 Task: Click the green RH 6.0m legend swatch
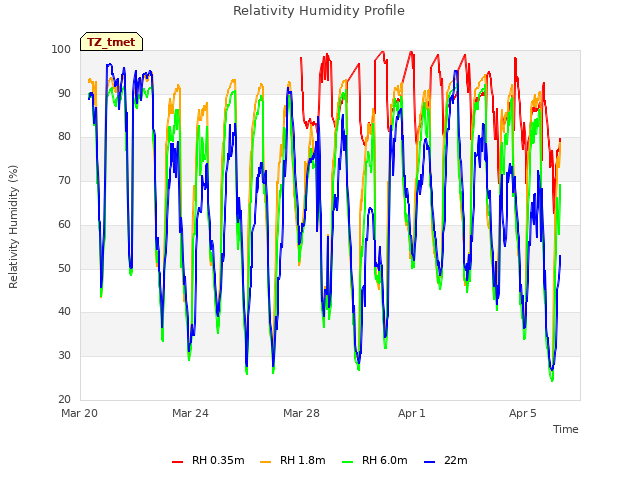(x=347, y=462)
